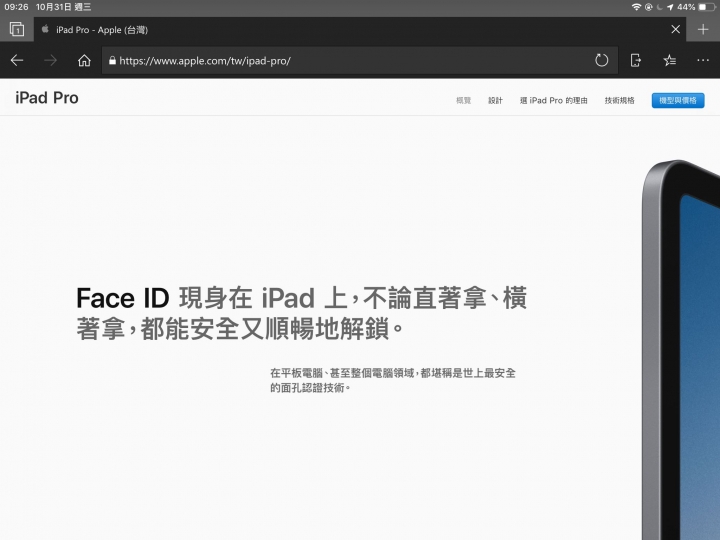Open the three-dot browser menu
This screenshot has height=540, width=720.
(703, 60)
